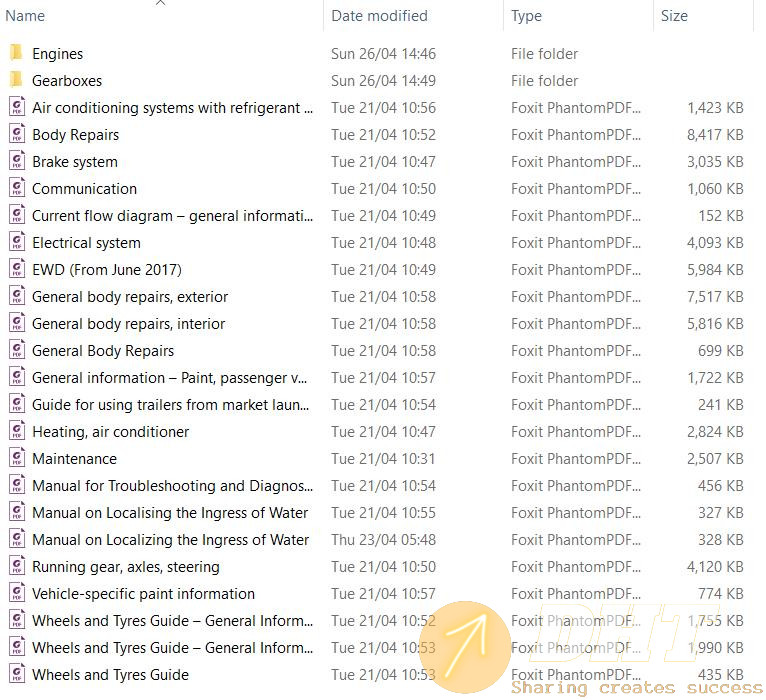Sort files by the Name column header
This screenshot has height=700, width=766.
[x=26, y=16]
